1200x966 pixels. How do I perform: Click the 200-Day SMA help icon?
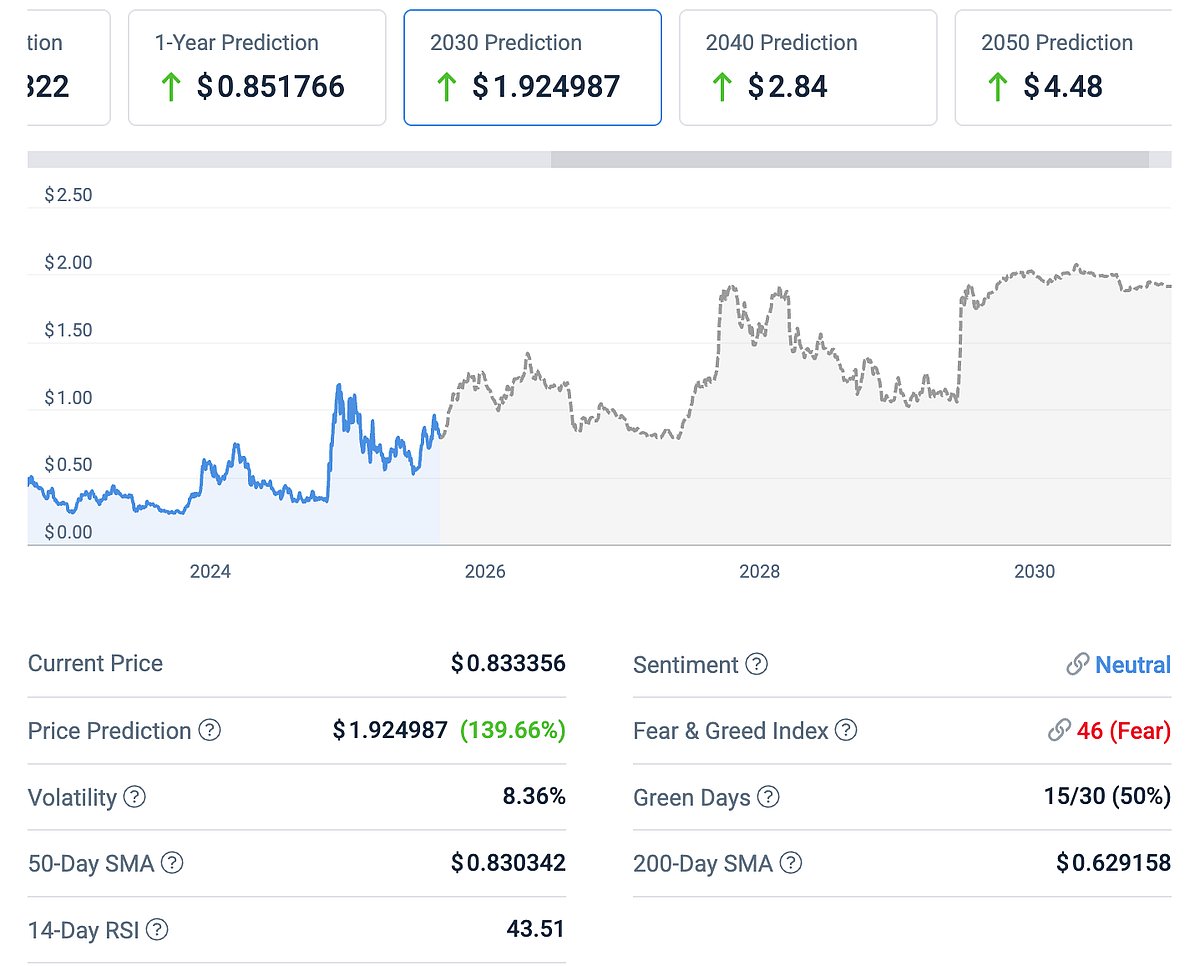tap(789, 864)
